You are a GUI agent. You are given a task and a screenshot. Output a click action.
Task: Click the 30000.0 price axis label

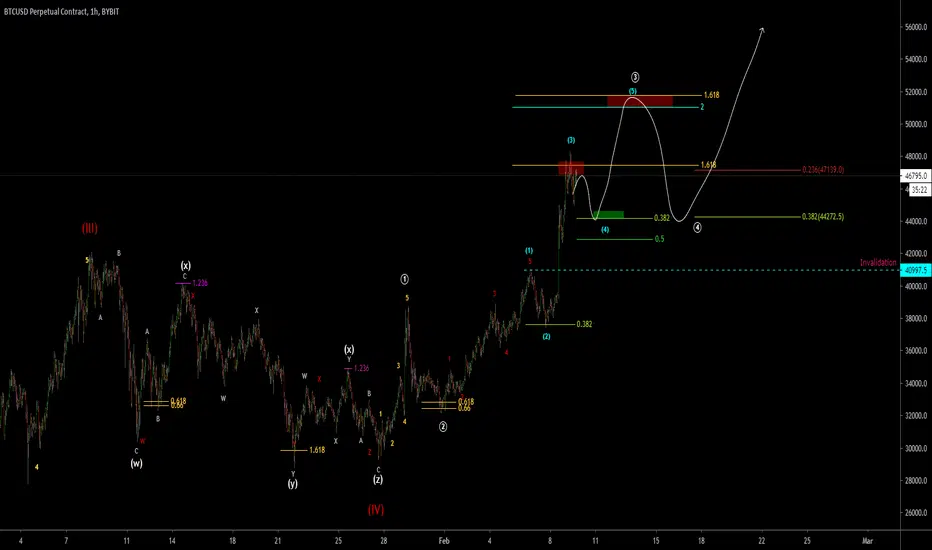[x=916, y=448]
